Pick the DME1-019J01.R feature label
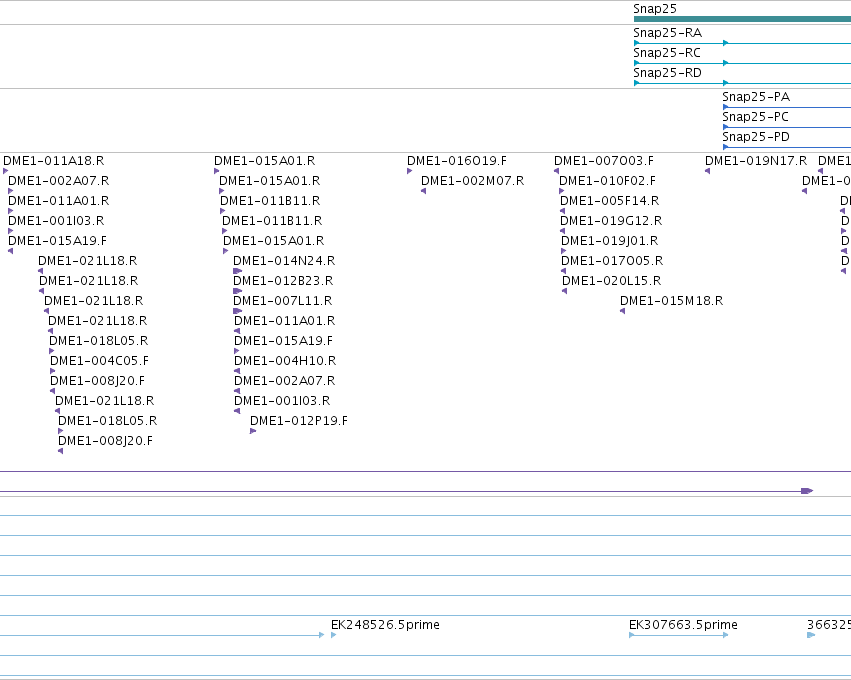Screen dimensions: 851x680 coord(609,240)
